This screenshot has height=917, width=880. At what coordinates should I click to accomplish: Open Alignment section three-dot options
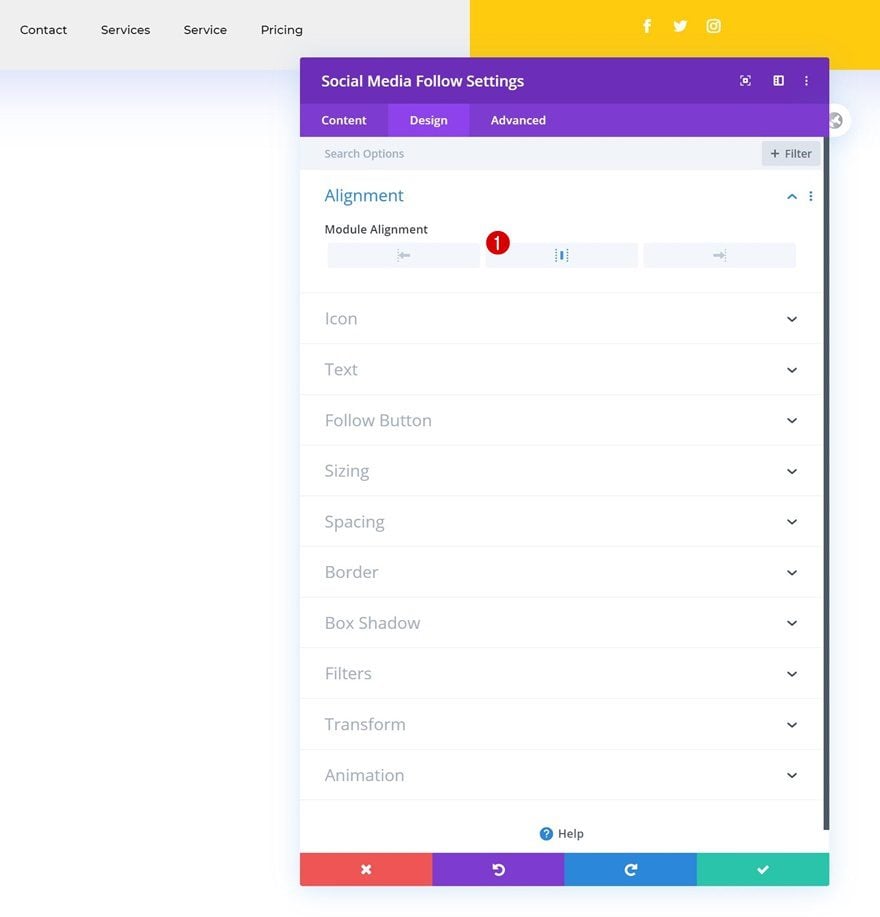tap(810, 196)
